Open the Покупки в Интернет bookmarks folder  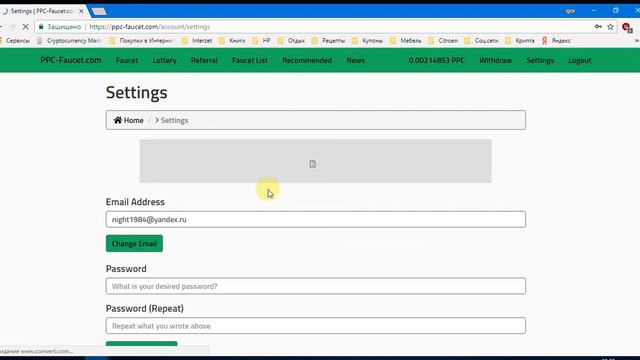(x=141, y=41)
